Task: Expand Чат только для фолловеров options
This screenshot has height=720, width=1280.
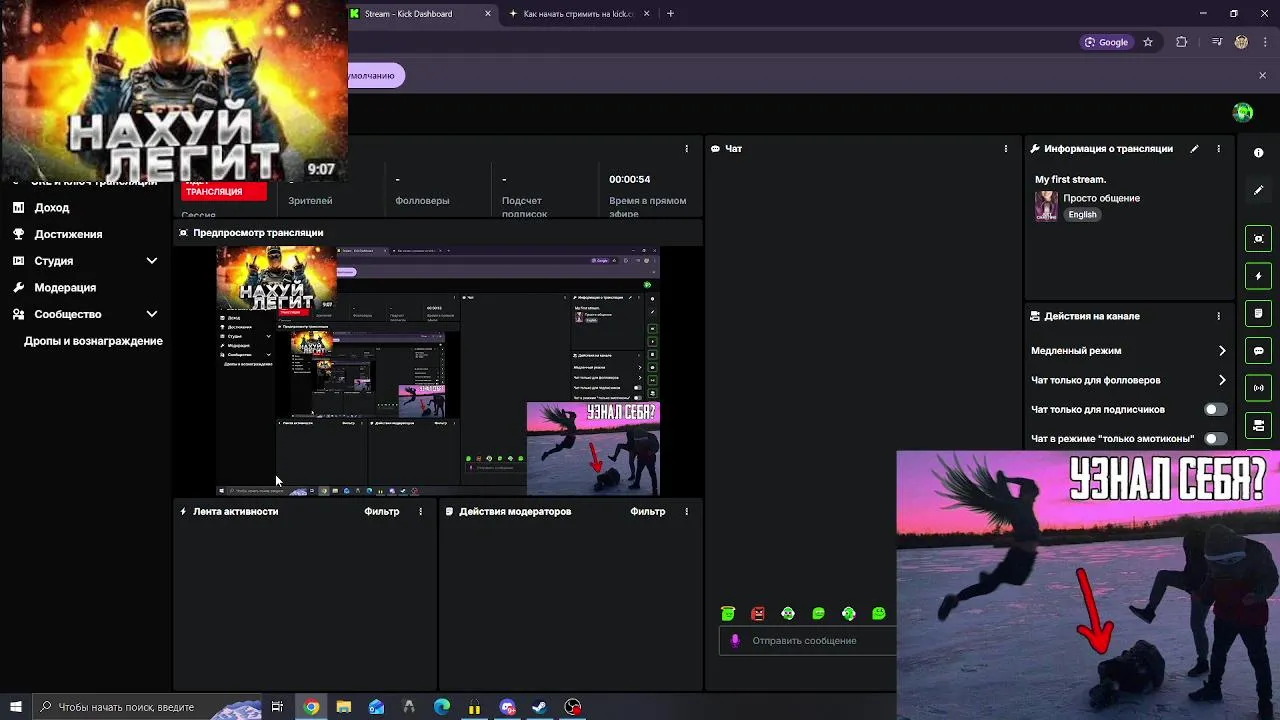Action: coord(1222,380)
